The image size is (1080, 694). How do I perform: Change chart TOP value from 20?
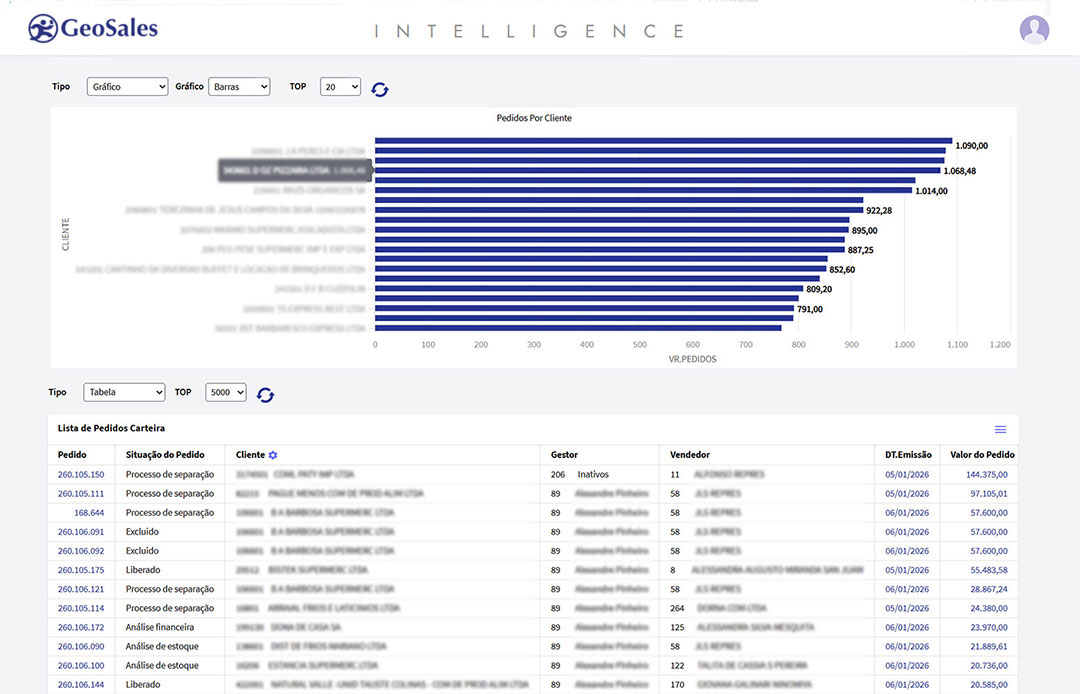click(x=340, y=87)
